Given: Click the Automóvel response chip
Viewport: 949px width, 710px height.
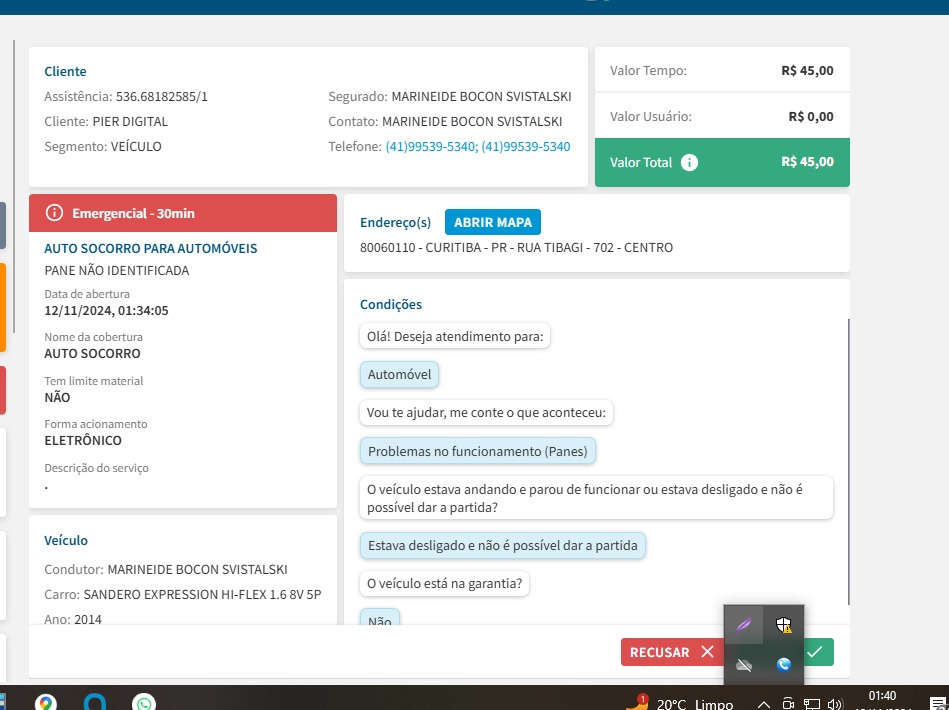Looking at the screenshot, I should (x=399, y=374).
